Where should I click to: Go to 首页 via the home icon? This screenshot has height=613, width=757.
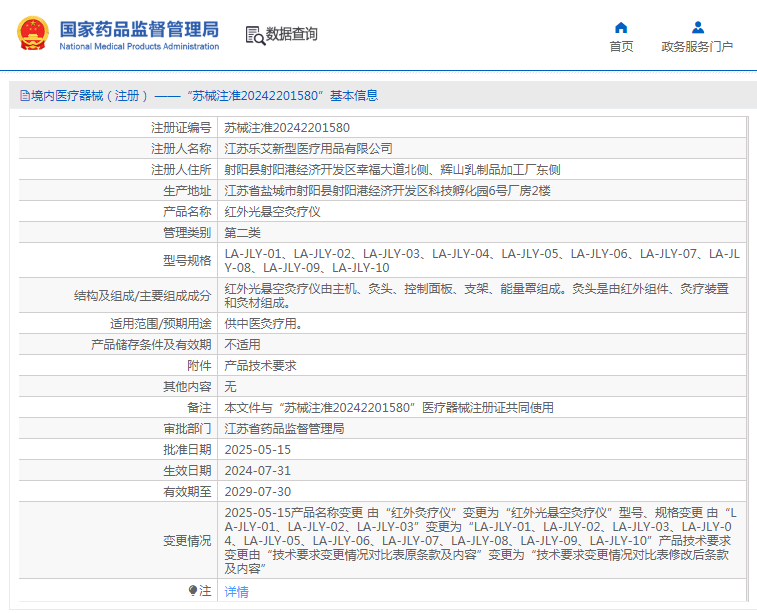coord(621,27)
